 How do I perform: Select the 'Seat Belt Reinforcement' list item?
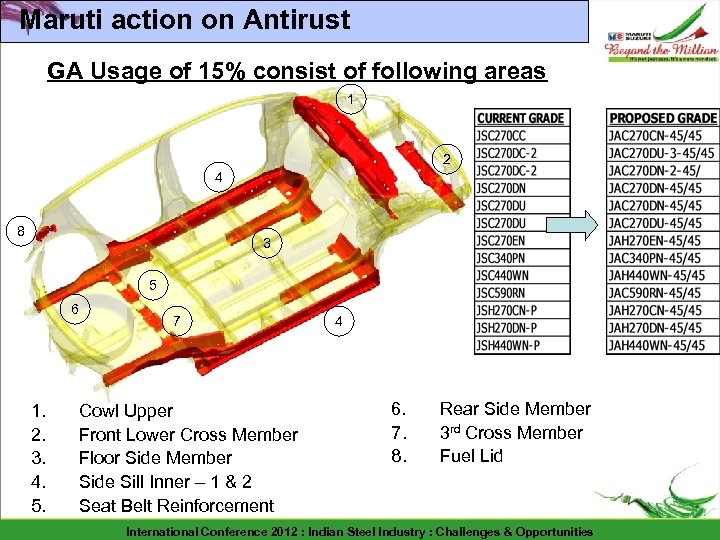click(x=176, y=506)
